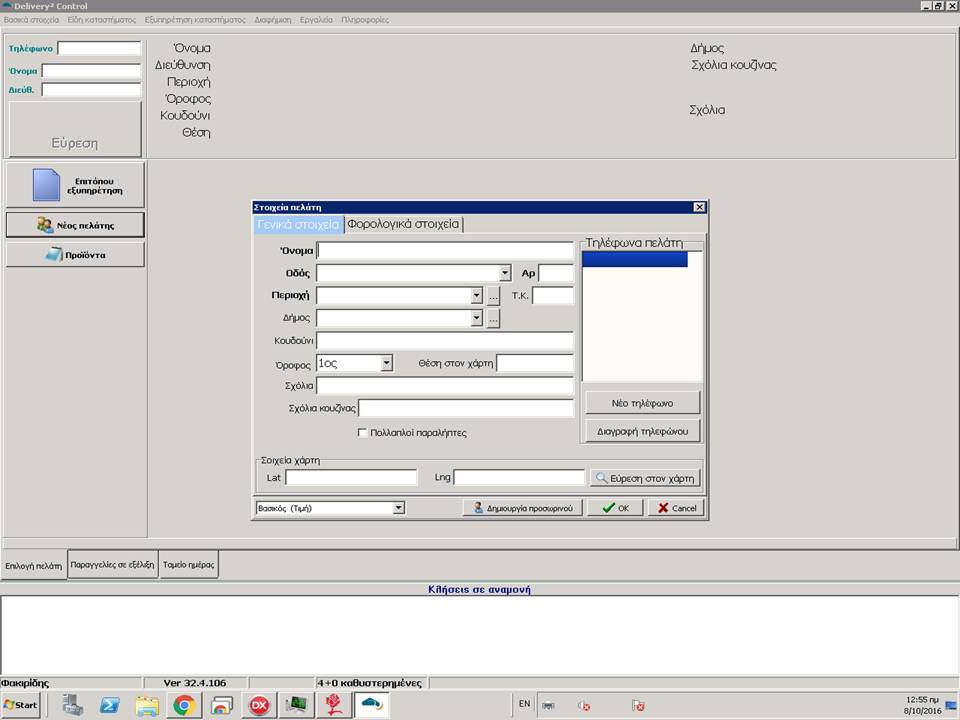
Task: Open the Πληροφορίες menu
Action: point(365,20)
